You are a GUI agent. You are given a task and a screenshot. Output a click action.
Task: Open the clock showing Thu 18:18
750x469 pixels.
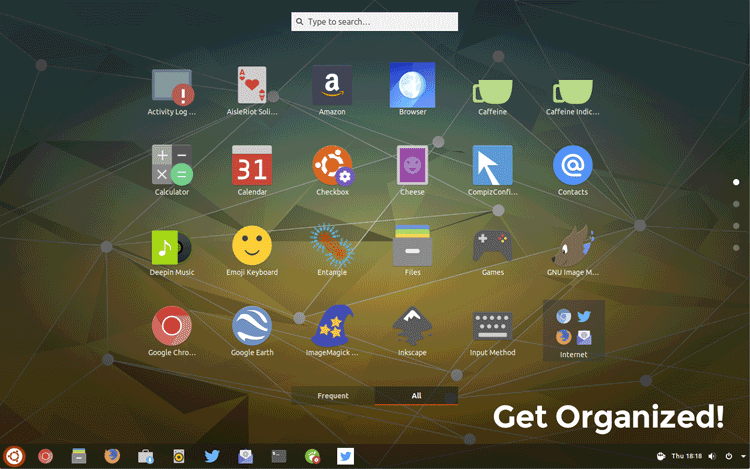click(x=688, y=456)
